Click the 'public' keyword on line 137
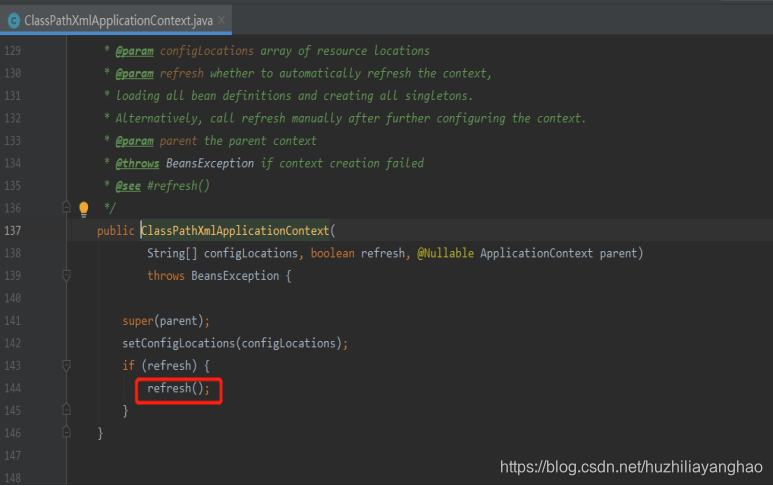This screenshot has height=486, width=773. [x=116, y=231]
